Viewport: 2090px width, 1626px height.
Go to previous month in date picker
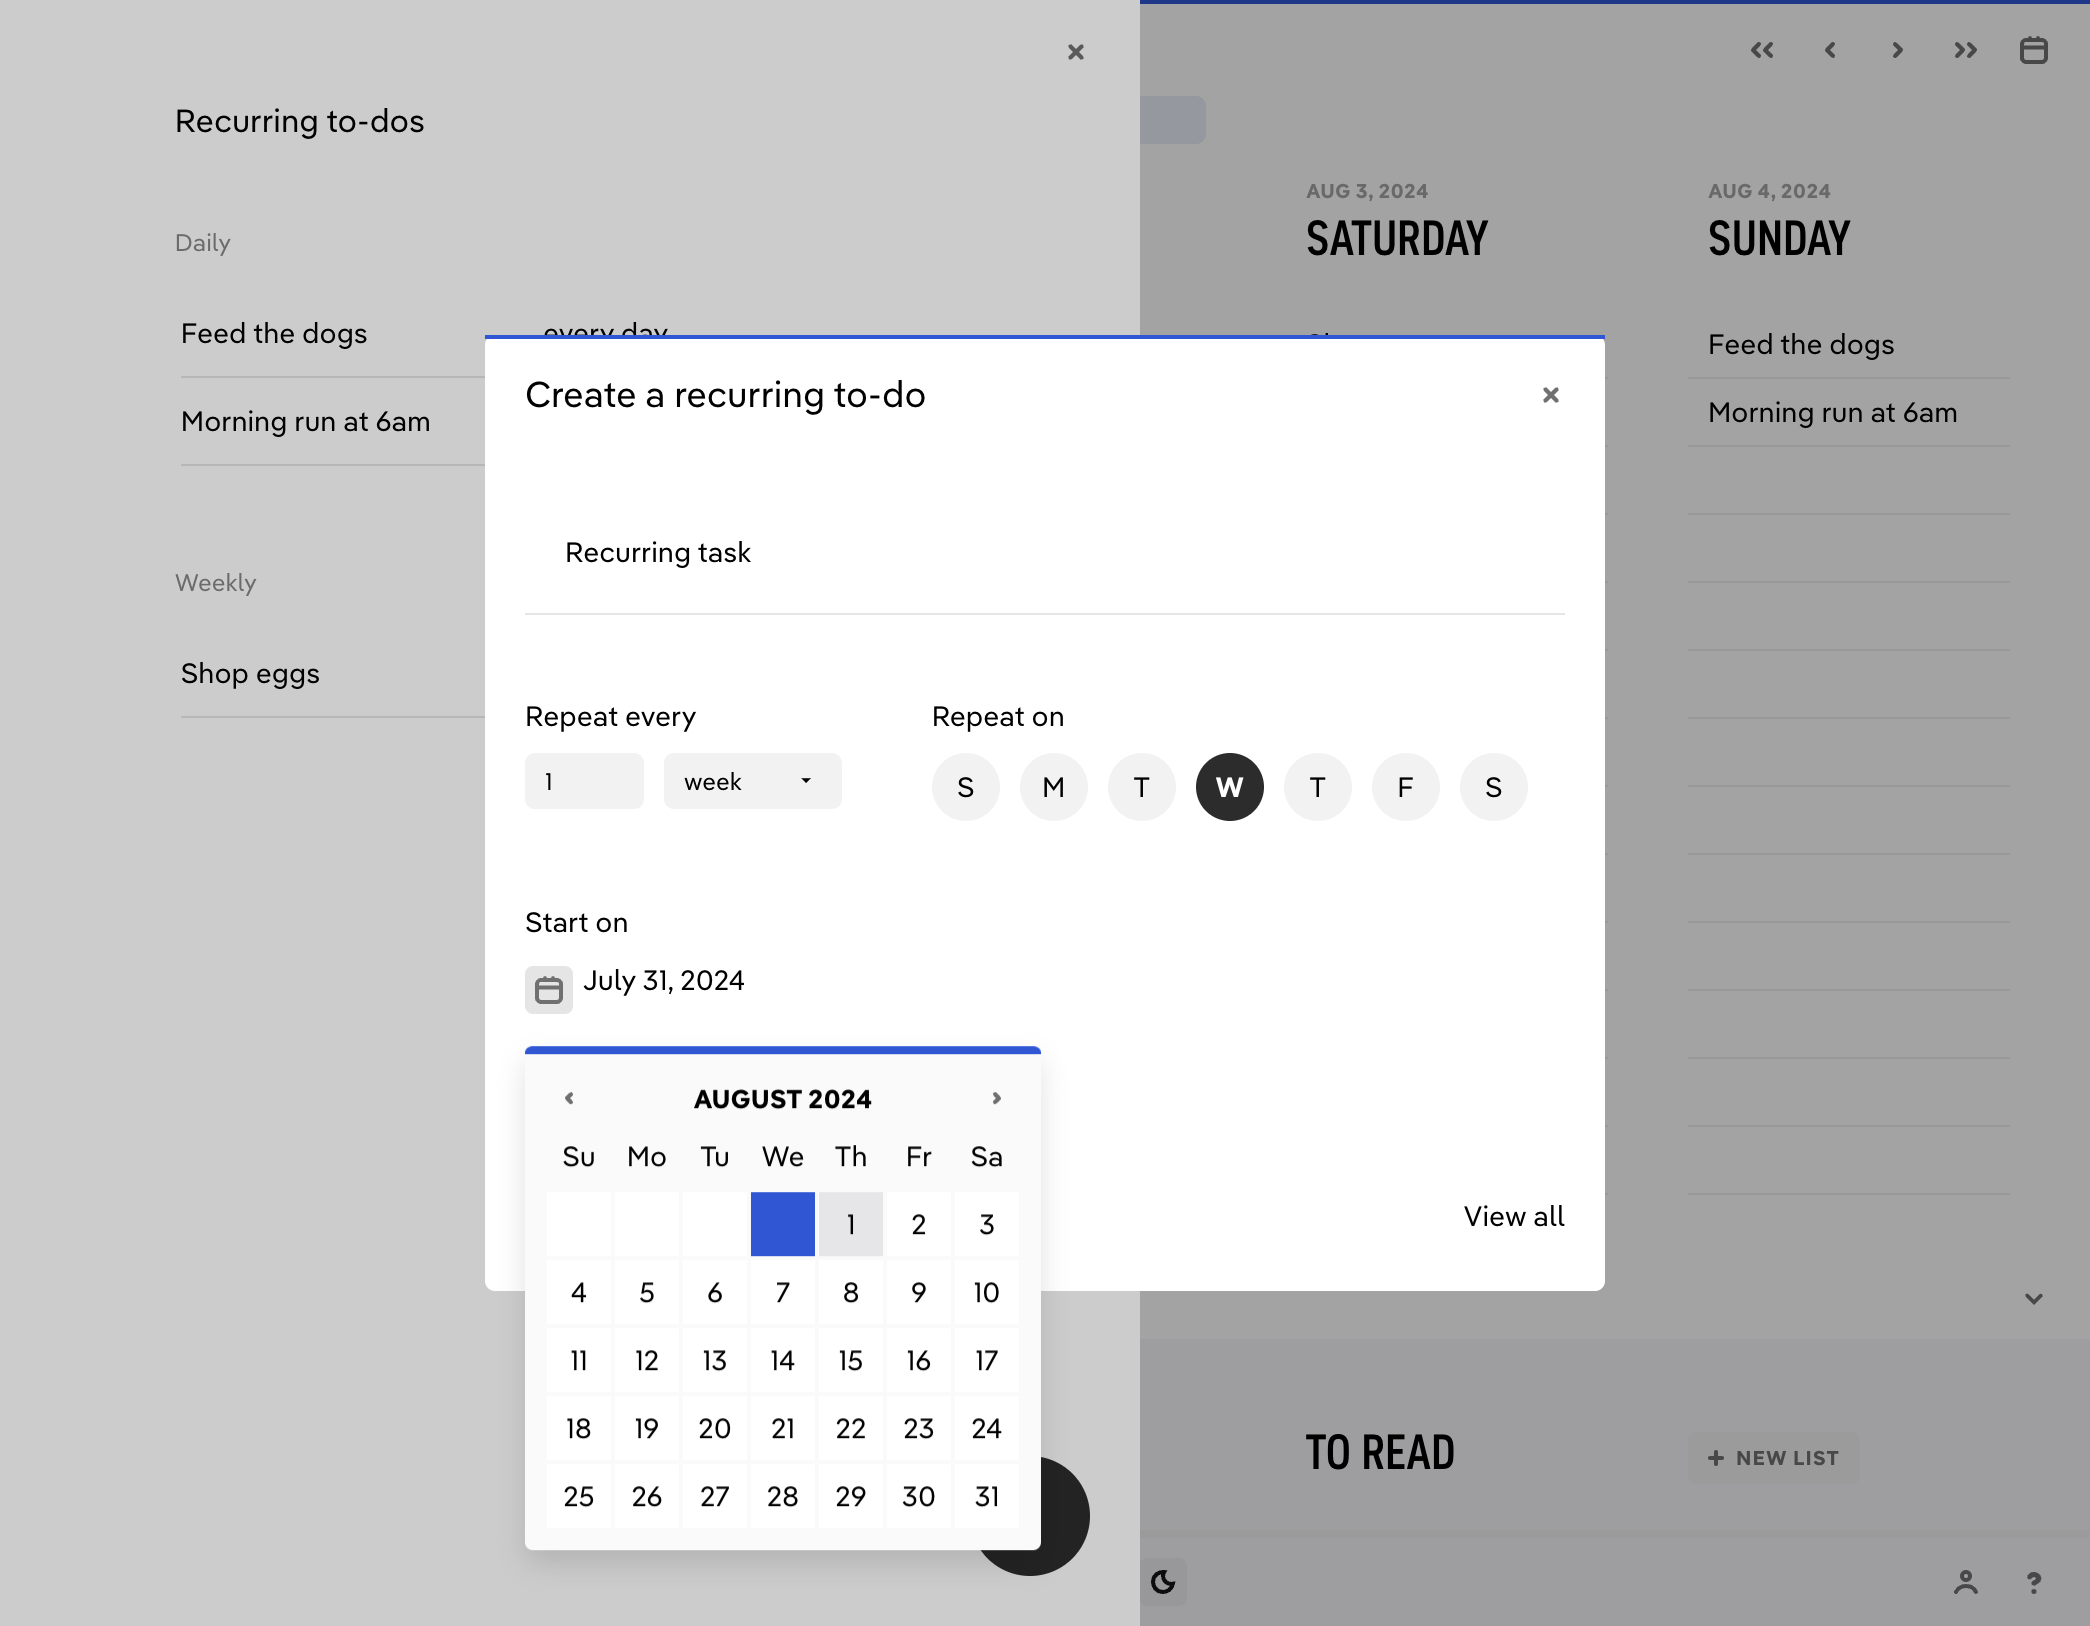point(569,1098)
